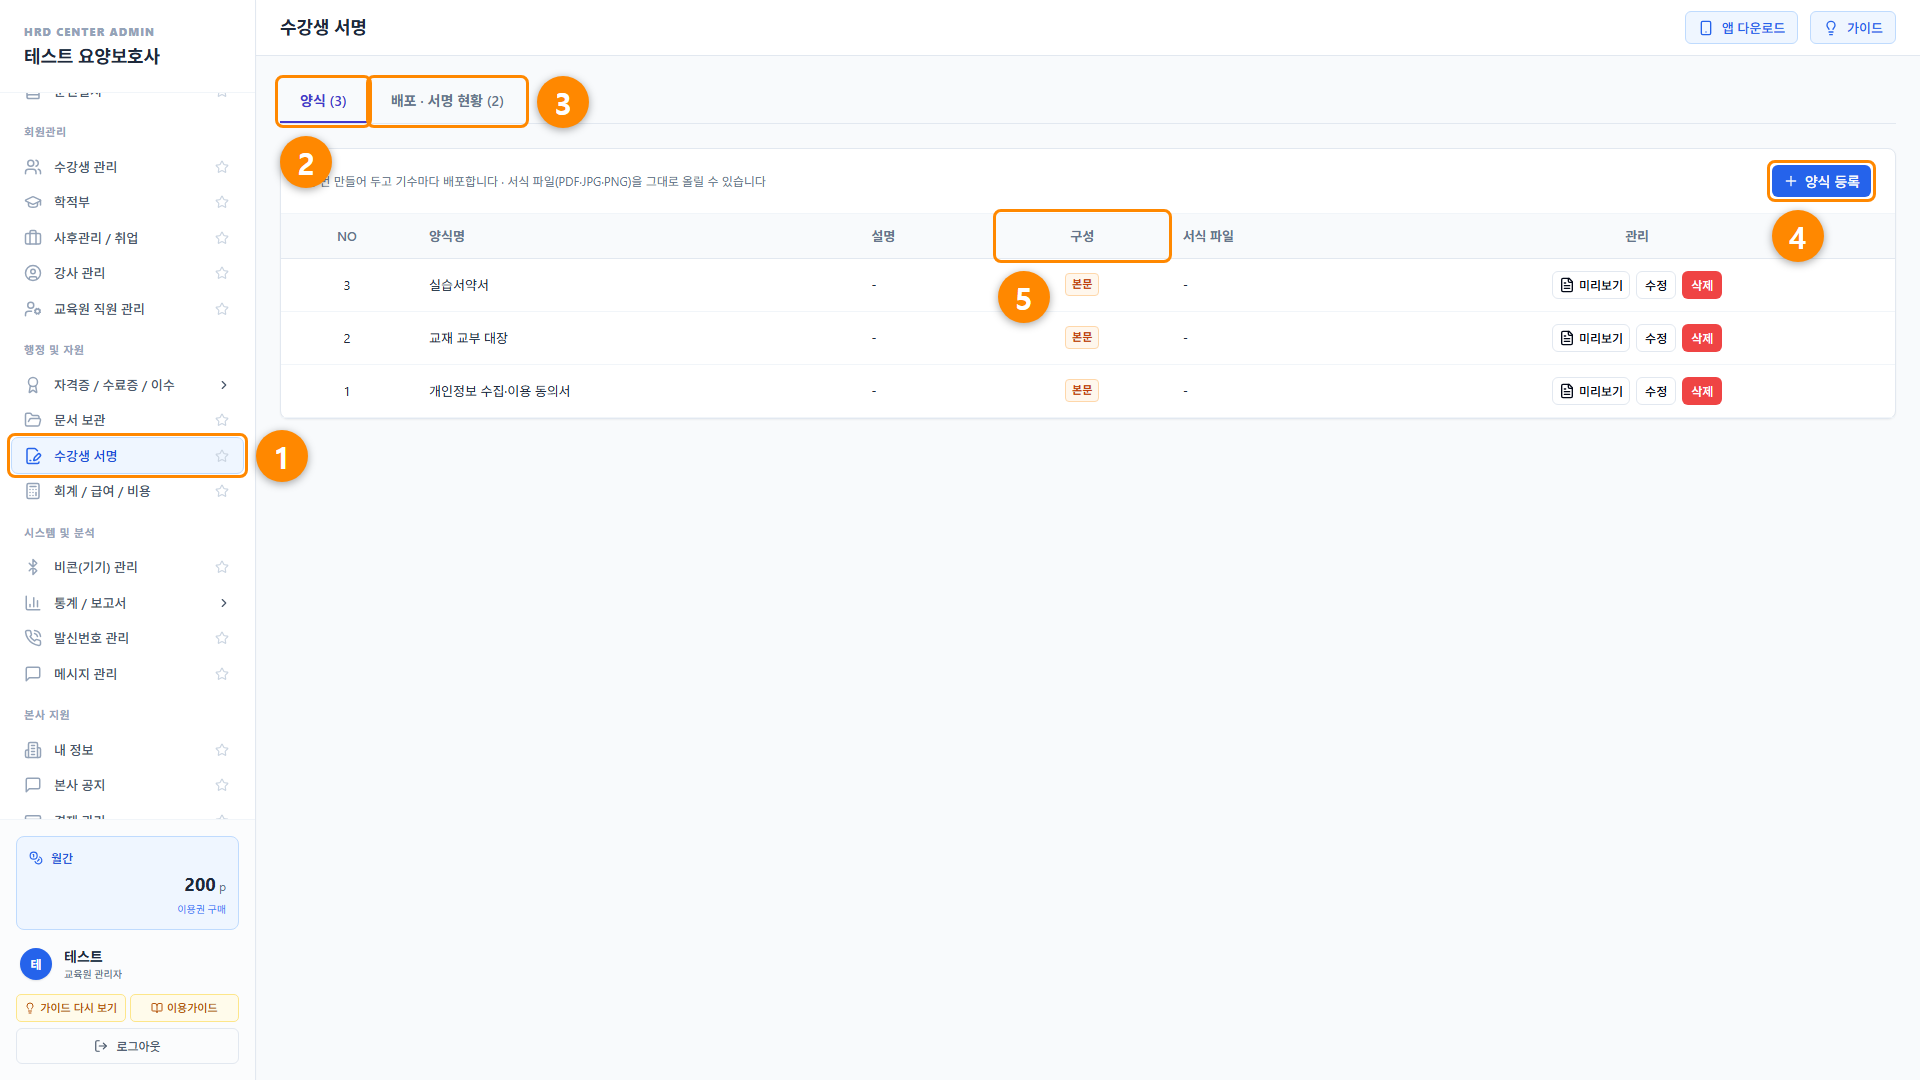
Task: Click the 로그아웃 button
Action: point(127,1046)
